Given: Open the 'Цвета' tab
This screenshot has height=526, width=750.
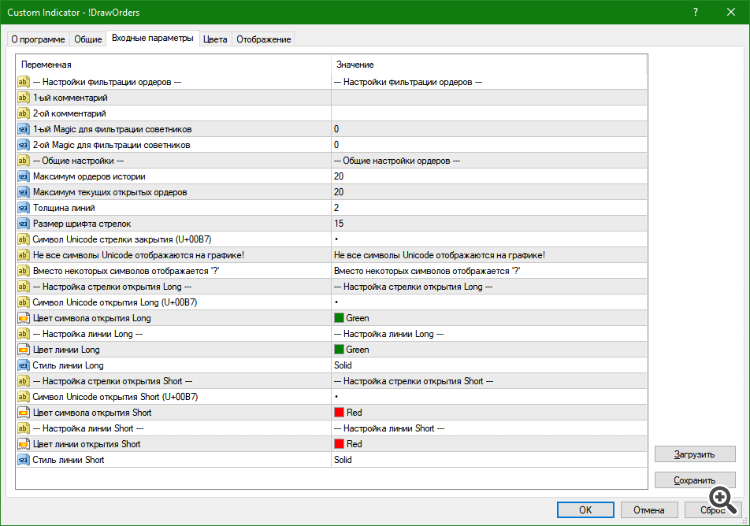Looking at the screenshot, I should coord(215,39).
